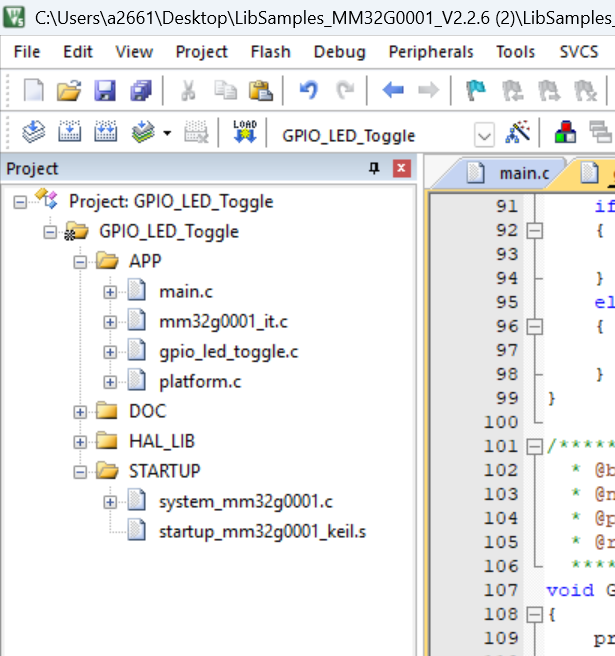615x656 pixels.
Task: Open the Peripherals menu
Action: click(431, 52)
